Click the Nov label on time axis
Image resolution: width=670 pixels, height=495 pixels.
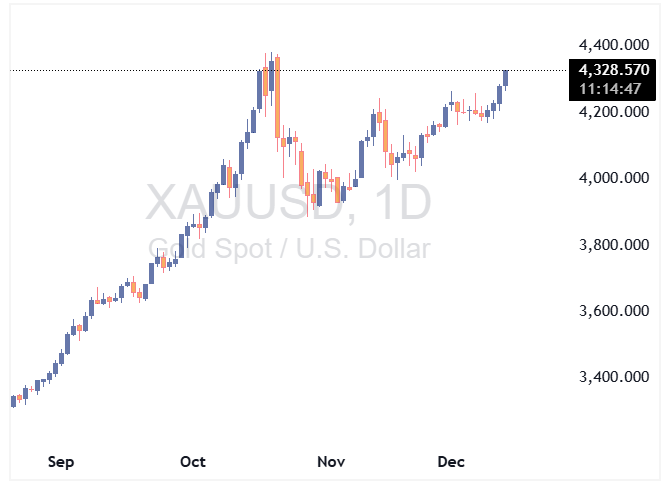click(330, 462)
